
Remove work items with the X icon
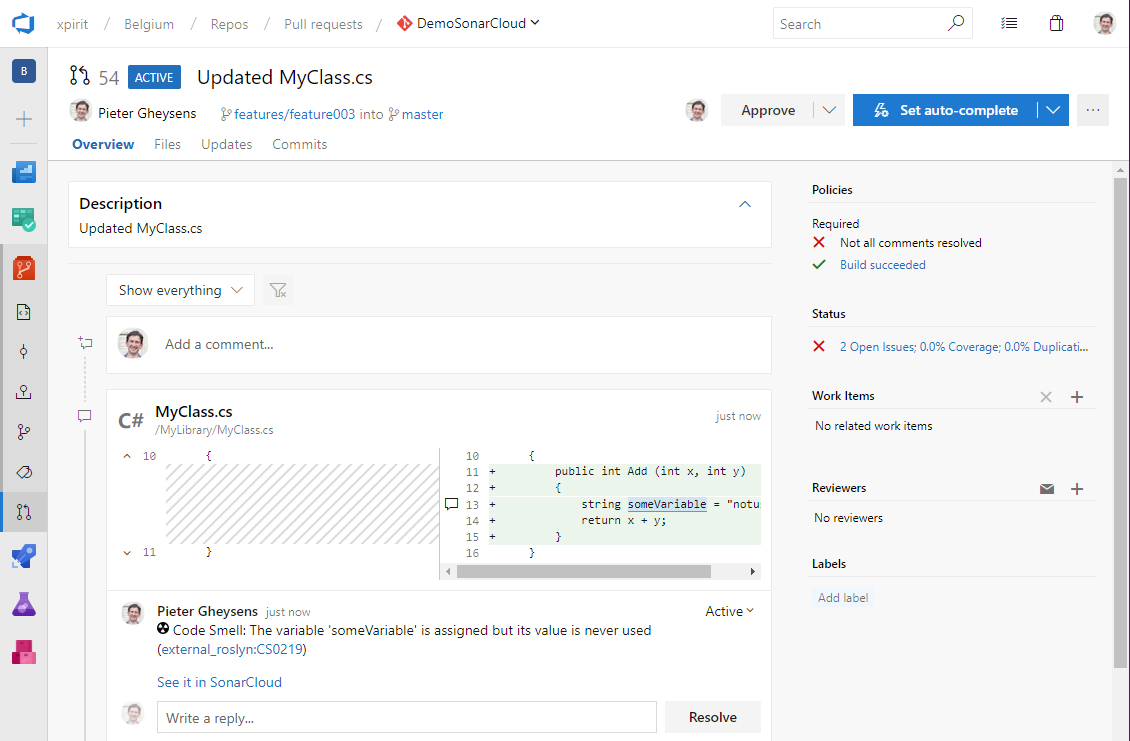(x=1046, y=397)
